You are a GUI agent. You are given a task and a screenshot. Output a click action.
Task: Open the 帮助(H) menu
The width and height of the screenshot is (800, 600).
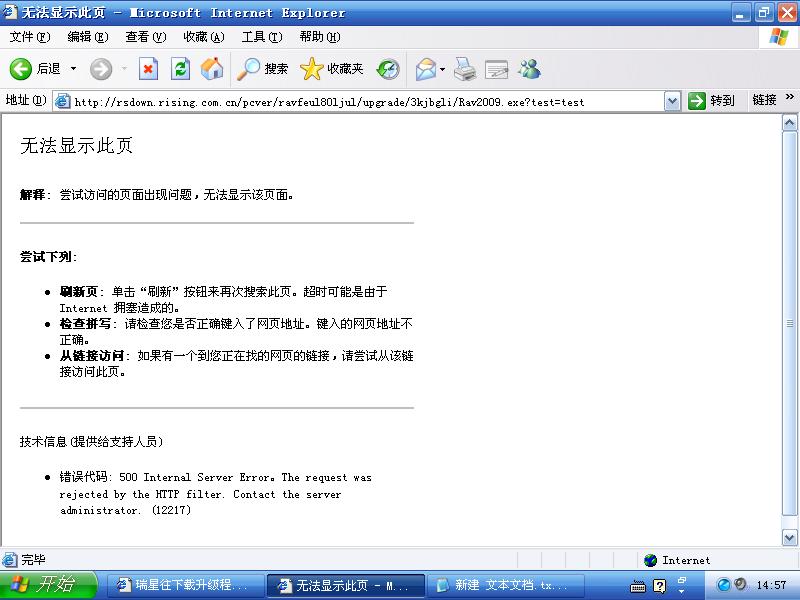click(320, 37)
